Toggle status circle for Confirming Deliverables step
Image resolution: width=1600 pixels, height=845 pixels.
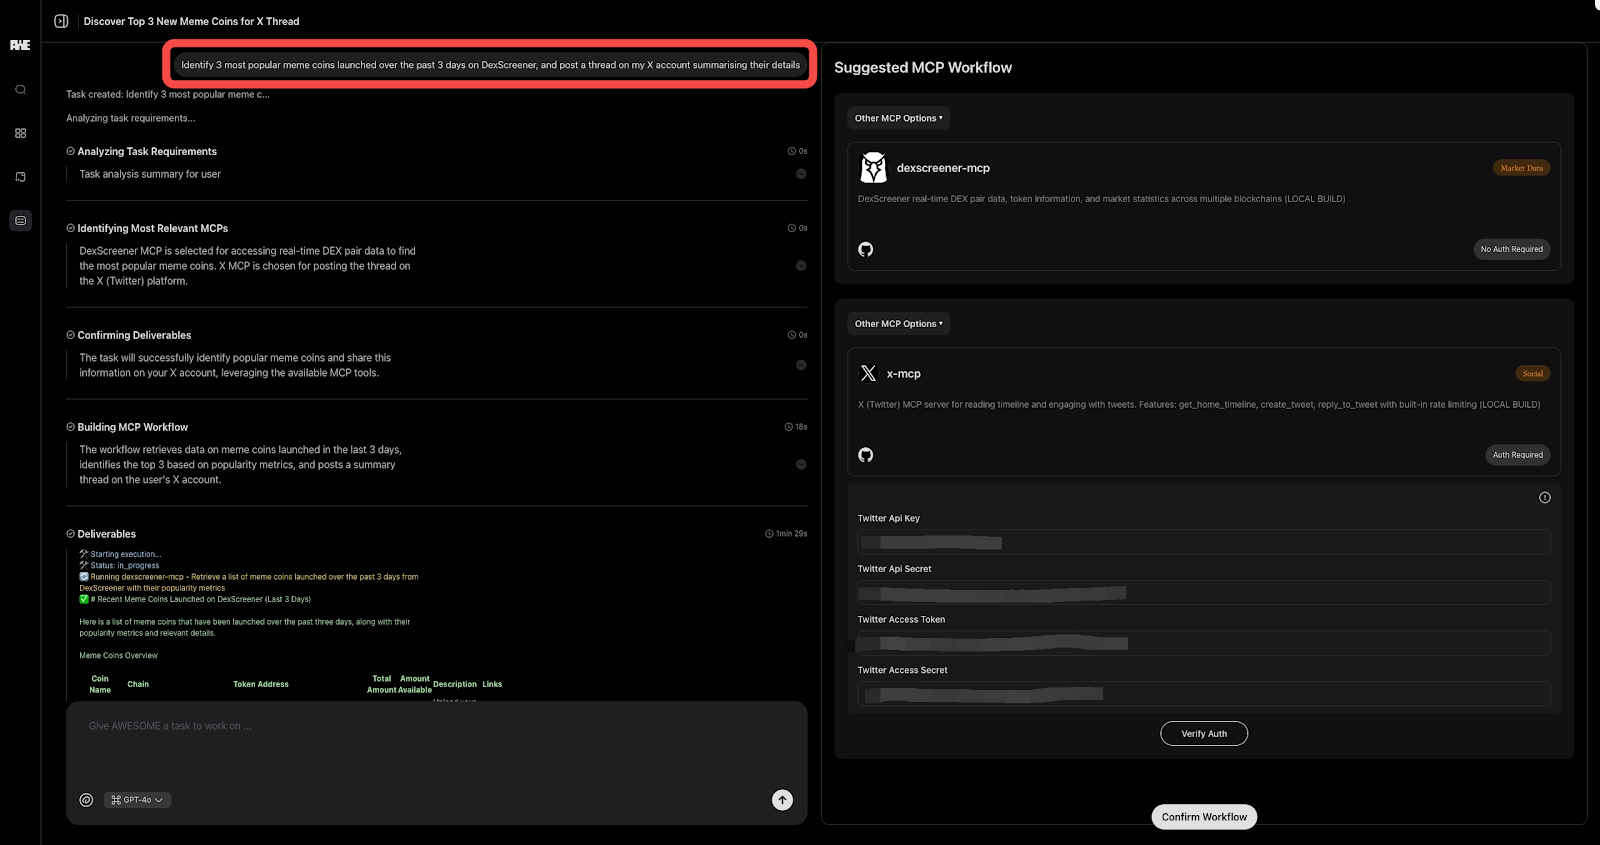[x=801, y=365]
